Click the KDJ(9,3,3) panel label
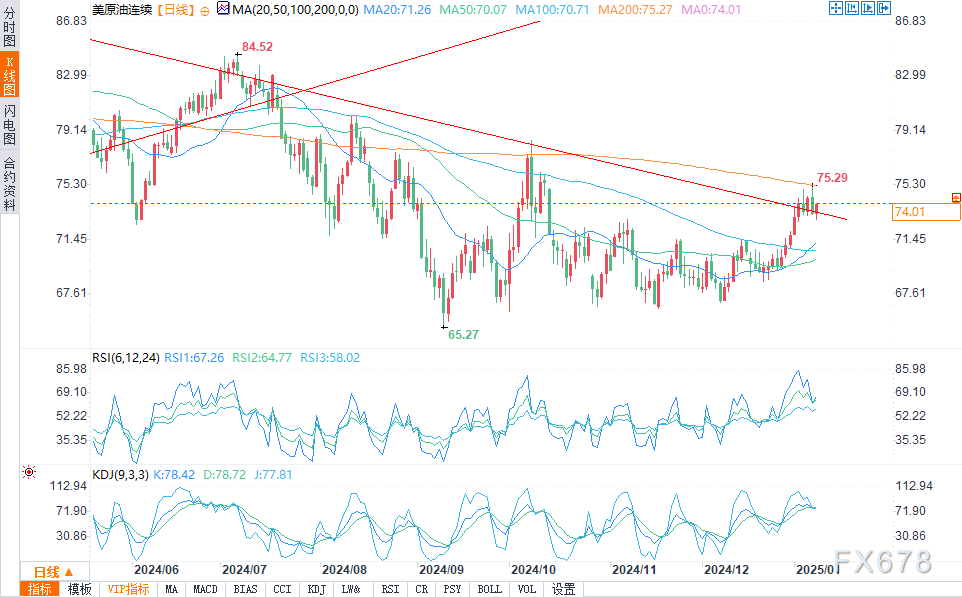 click(x=120, y=475)
